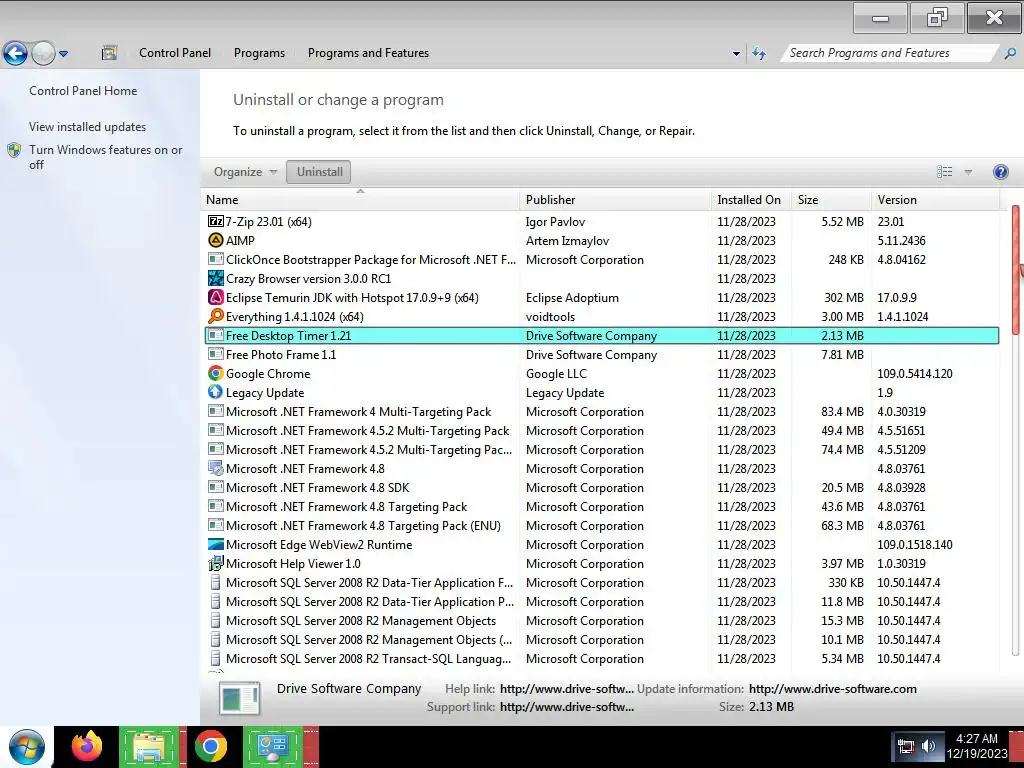Click the help question mark icon
This screenshot has width=1024, height=768.
point(1000,172)
